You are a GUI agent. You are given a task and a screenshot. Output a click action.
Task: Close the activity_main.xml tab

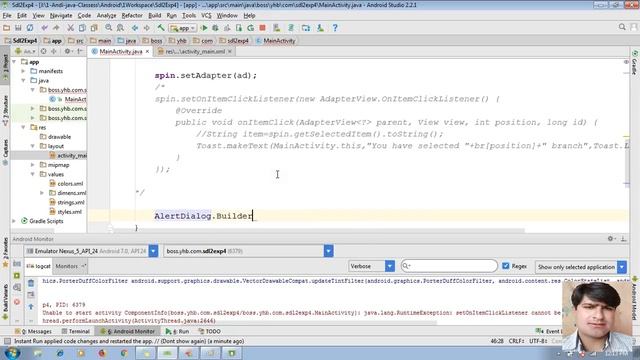tap(230, 51)
